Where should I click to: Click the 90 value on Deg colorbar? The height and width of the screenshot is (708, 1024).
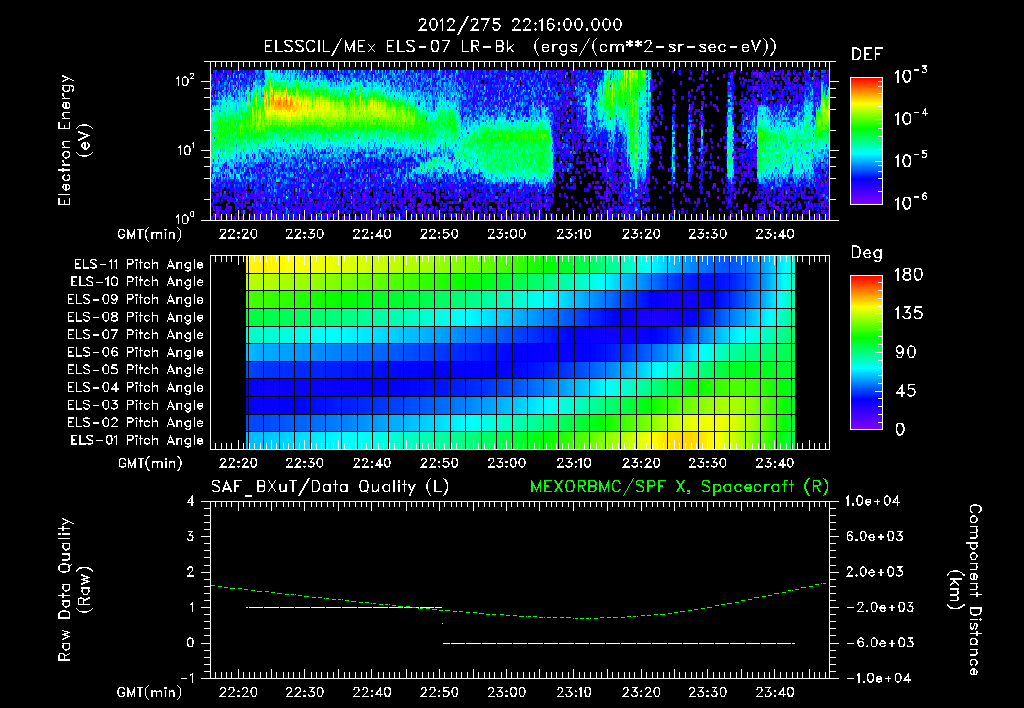tap(905, 353)
